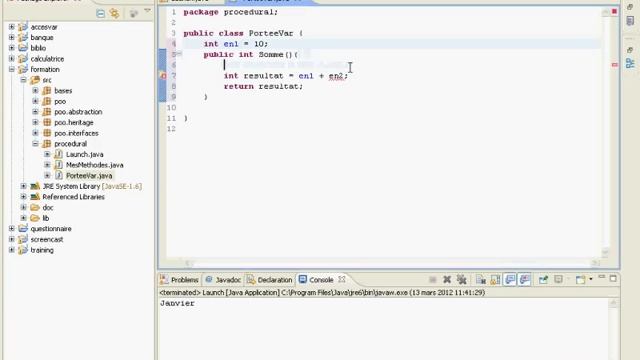Screen dimensions: 640x360
Task: Expand the calculatrice project
Action: coord(11,59)
